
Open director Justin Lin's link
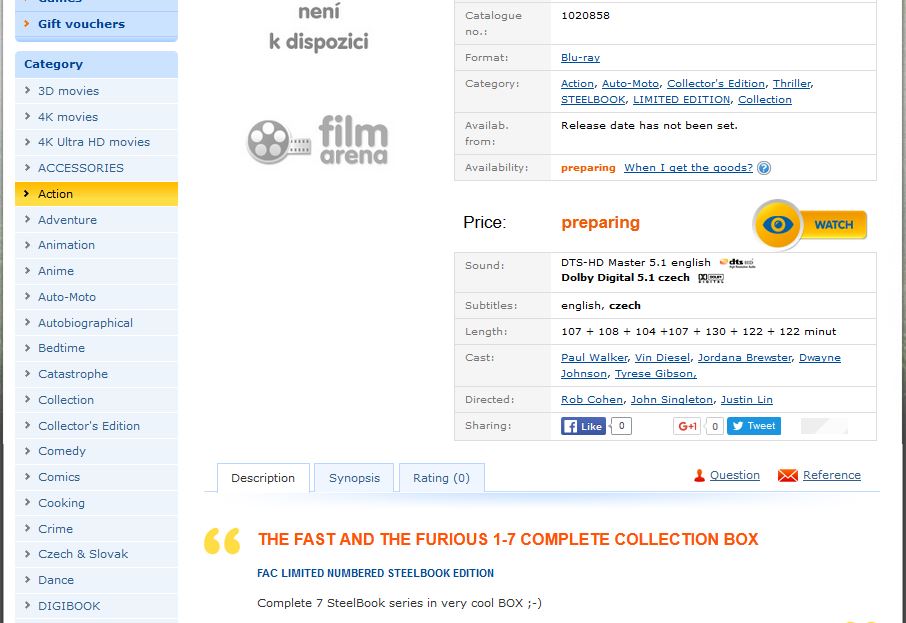(x=747, y=400)
